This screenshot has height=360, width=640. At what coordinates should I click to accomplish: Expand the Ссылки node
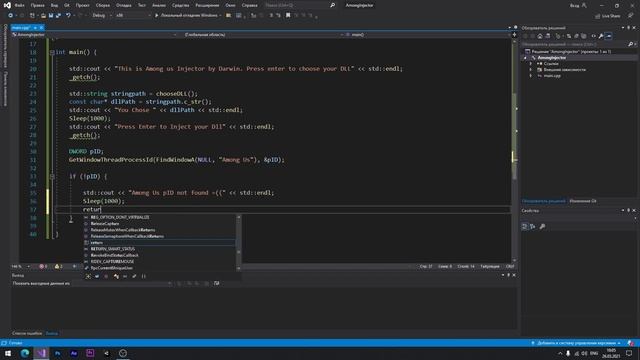pyautogui.click(x=531, y=64)
